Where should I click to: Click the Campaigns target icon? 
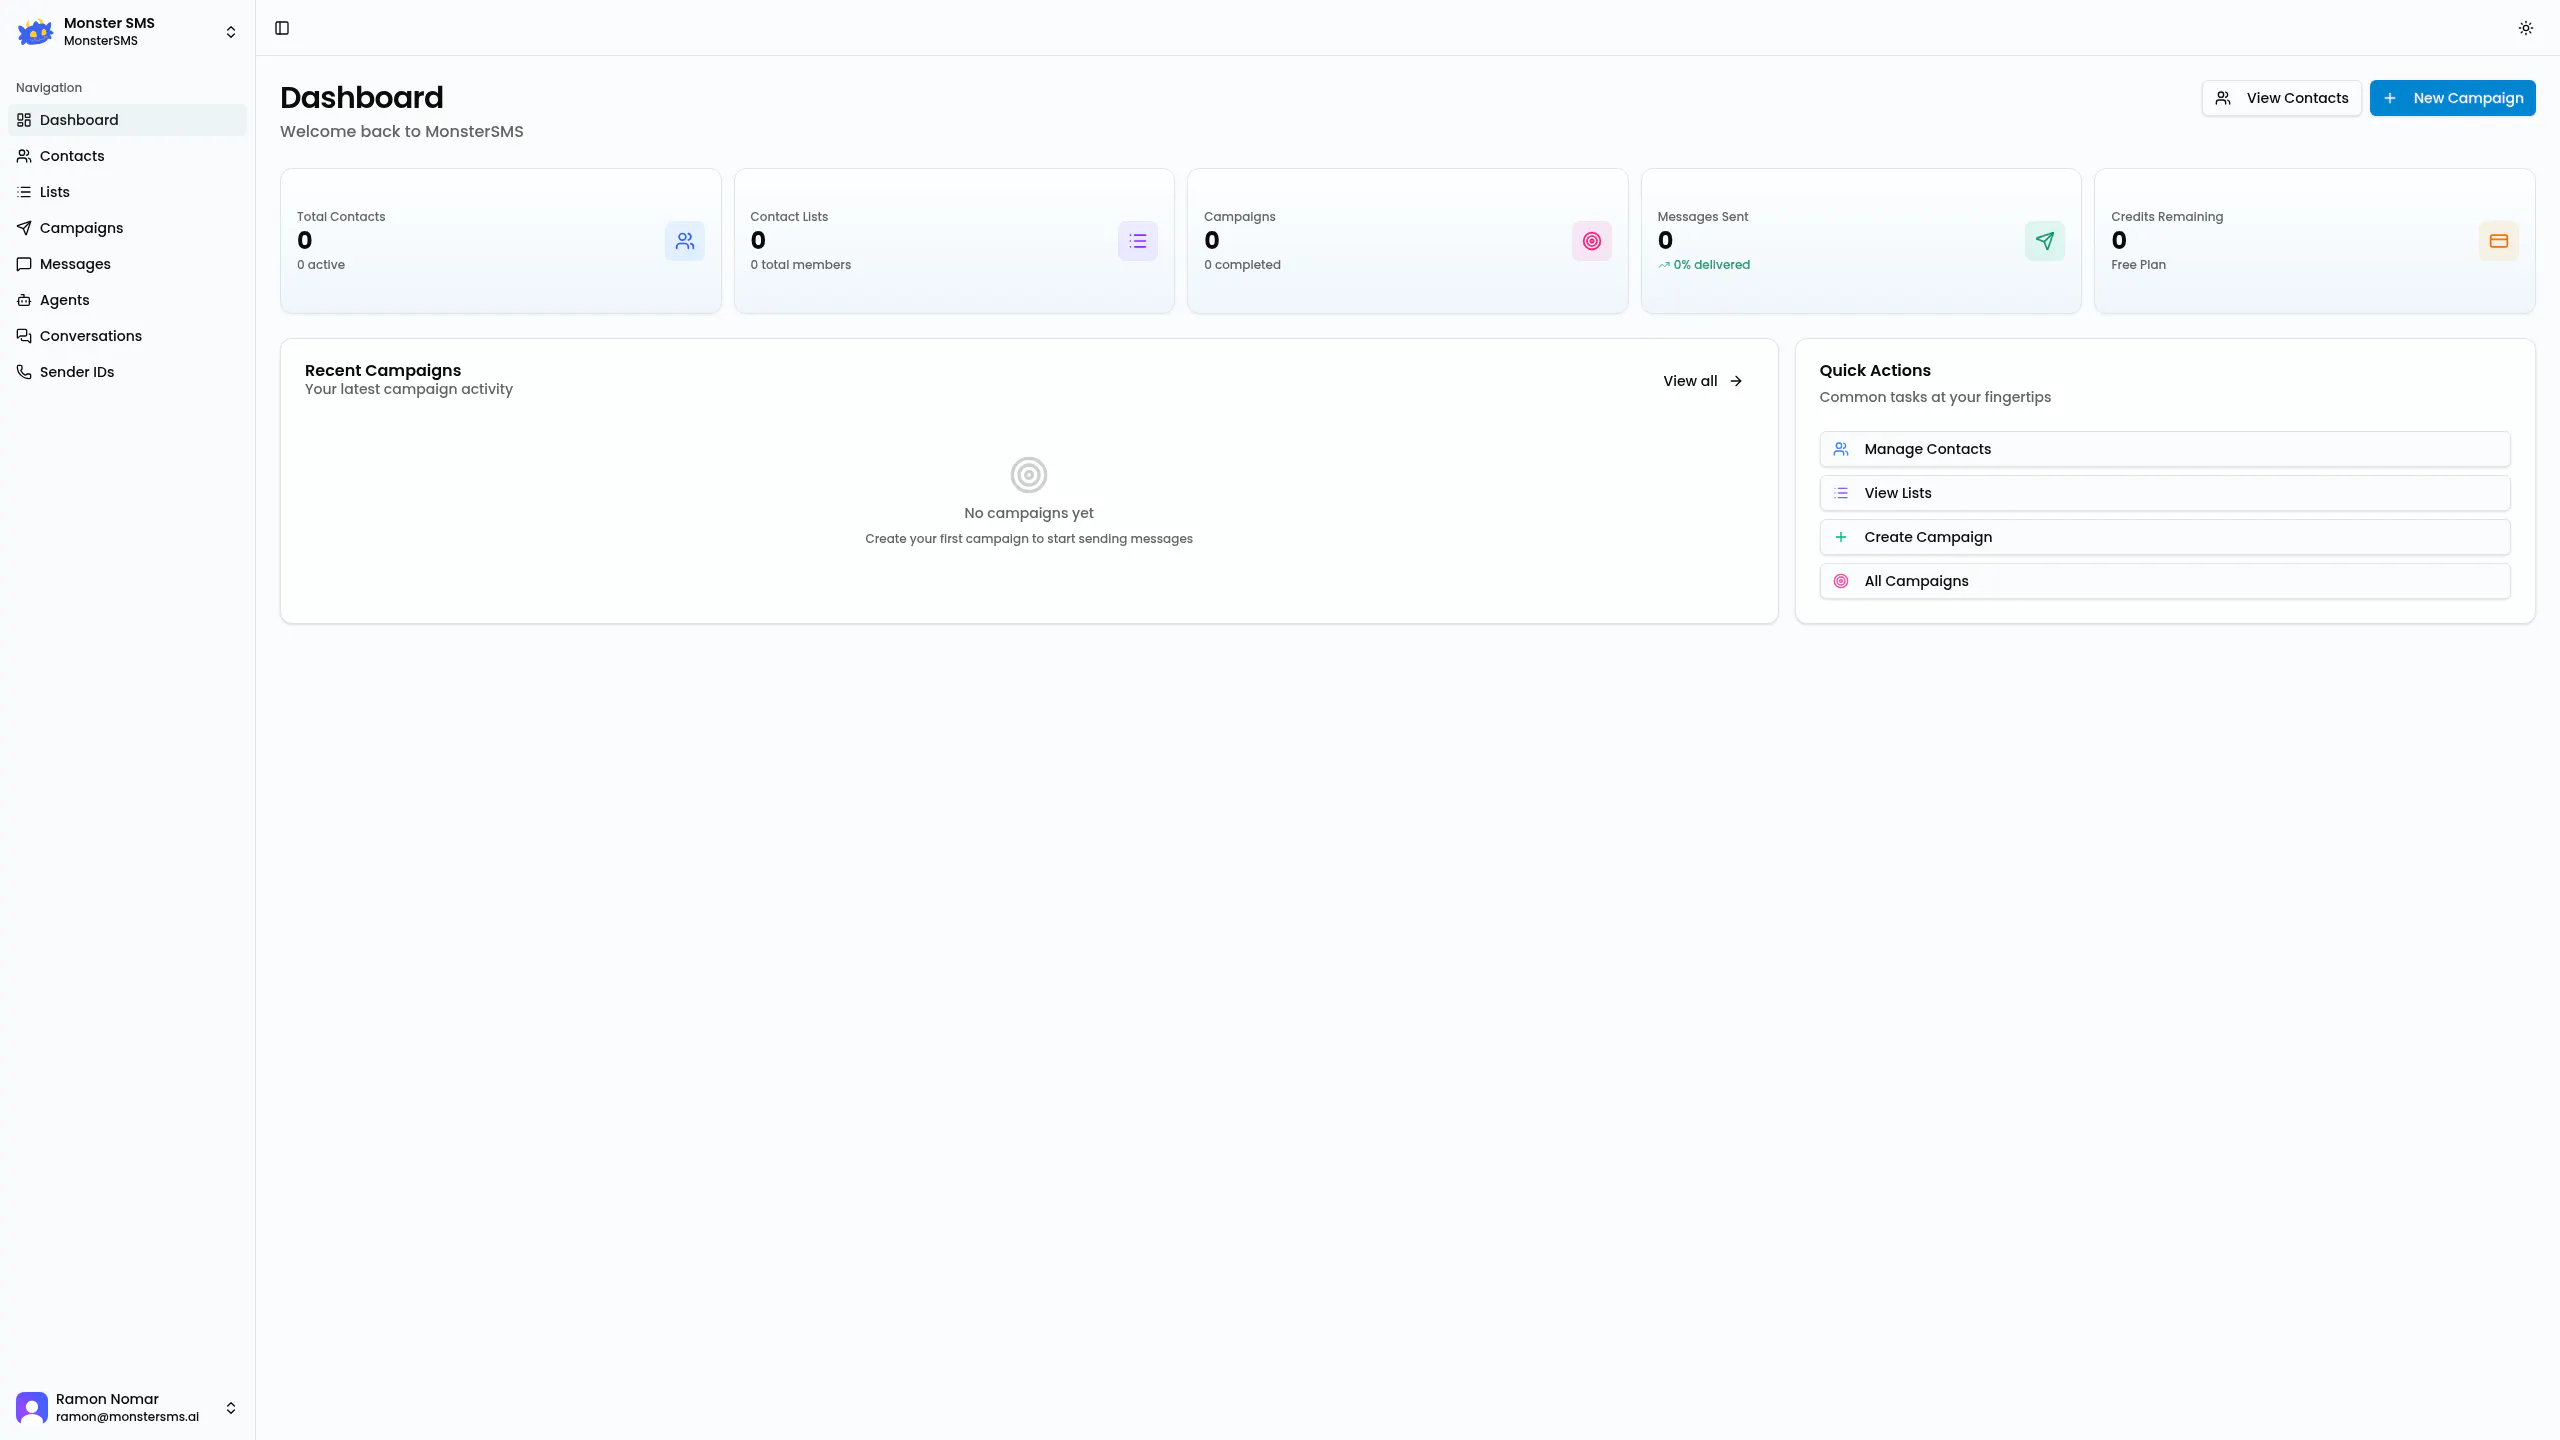pyautogui.click(x=1591, y=241)
